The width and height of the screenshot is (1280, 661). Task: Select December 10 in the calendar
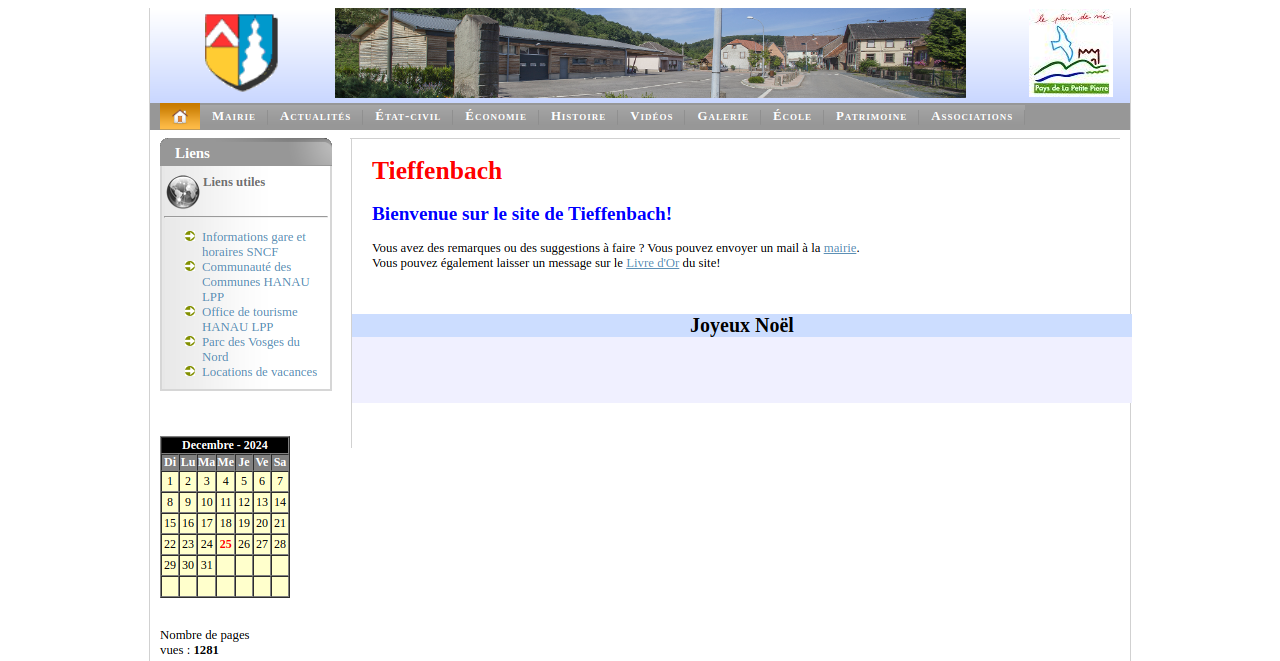click(x=206, y=502)
